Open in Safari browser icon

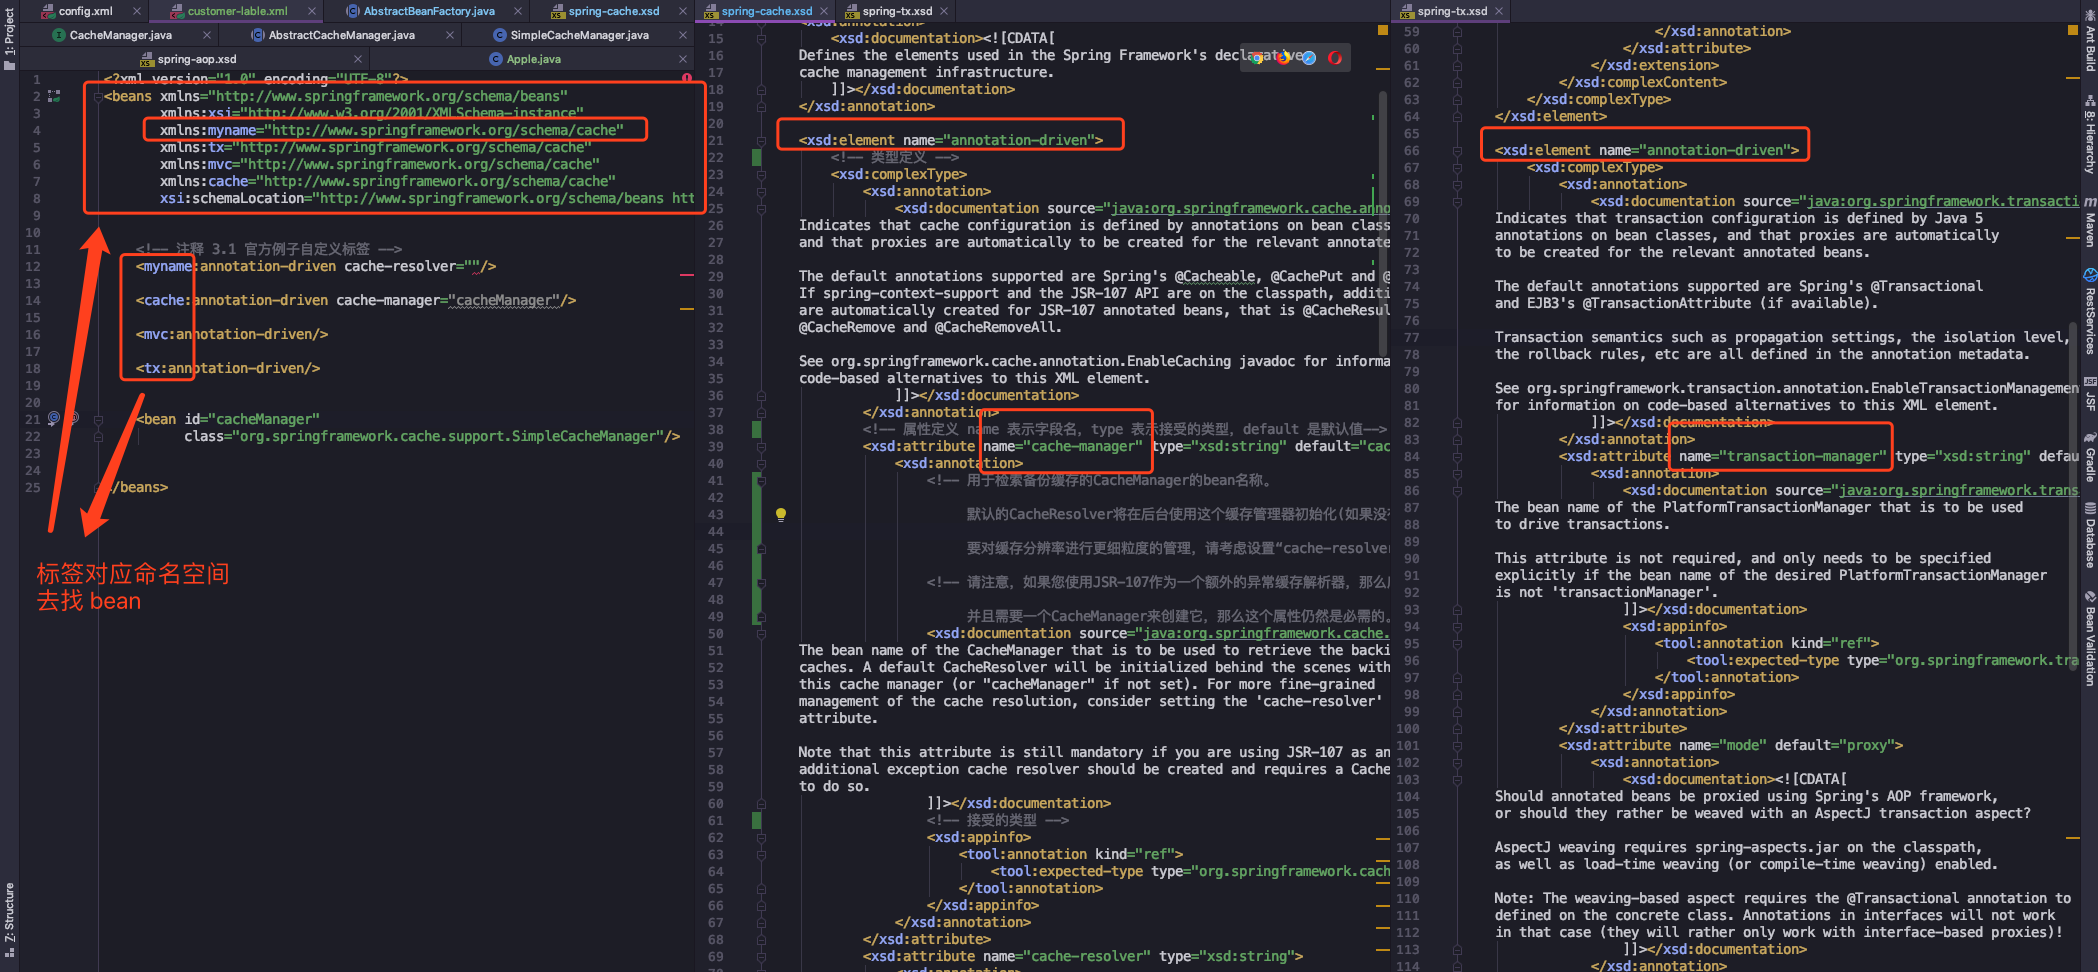click(1308, 58)
